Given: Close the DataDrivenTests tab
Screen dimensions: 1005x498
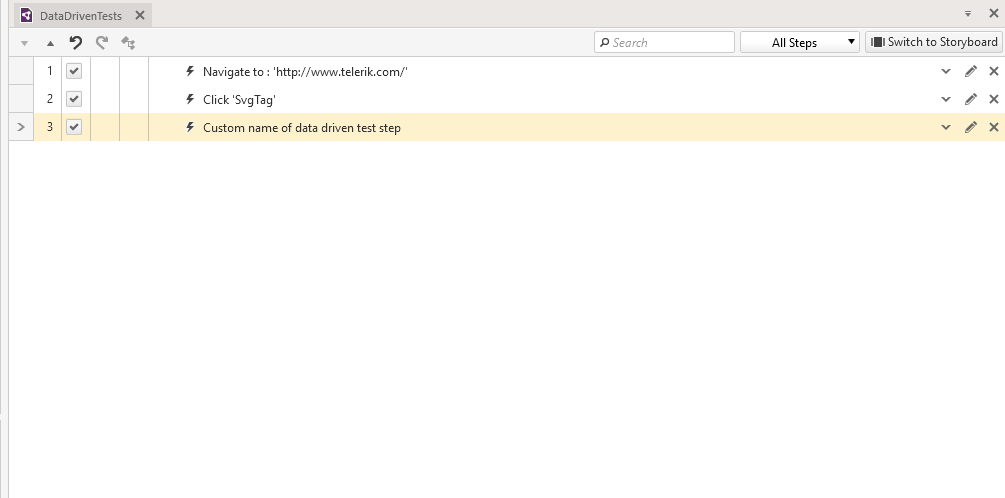Looking at the screenshot, I should (x=140, y=15).
